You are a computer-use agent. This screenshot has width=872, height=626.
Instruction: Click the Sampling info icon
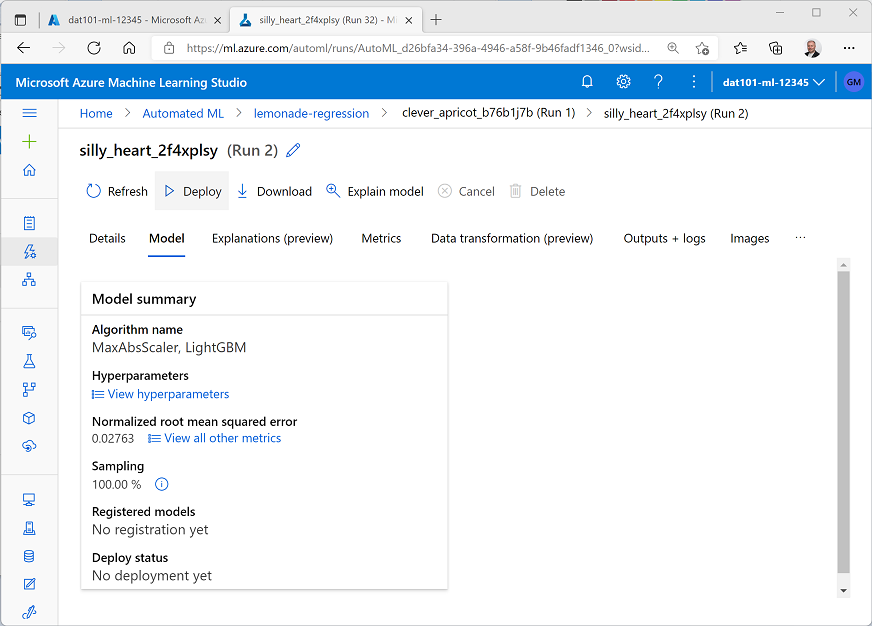[162, 484]
